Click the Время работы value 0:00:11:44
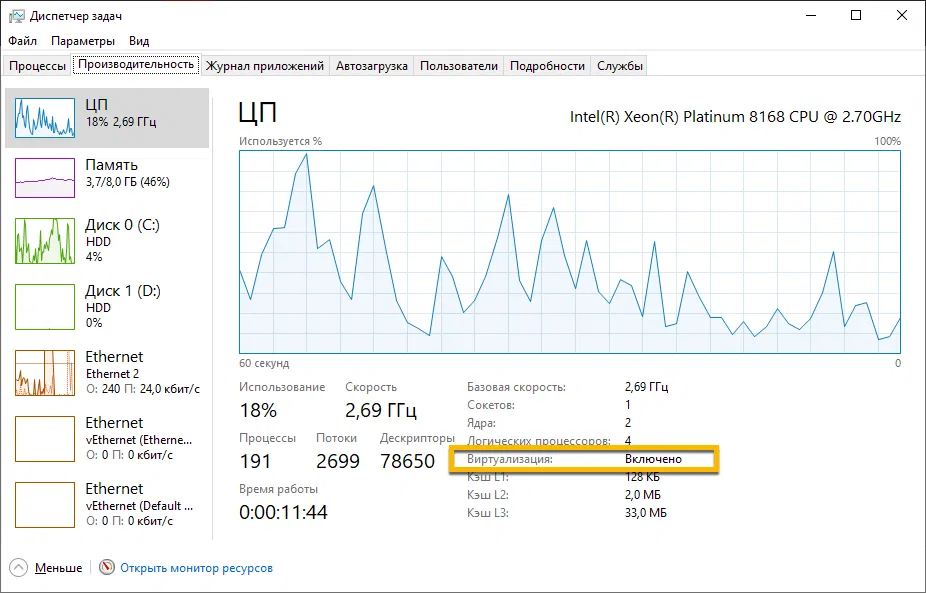Screen dimensions: 926x593 click(283, 512)
